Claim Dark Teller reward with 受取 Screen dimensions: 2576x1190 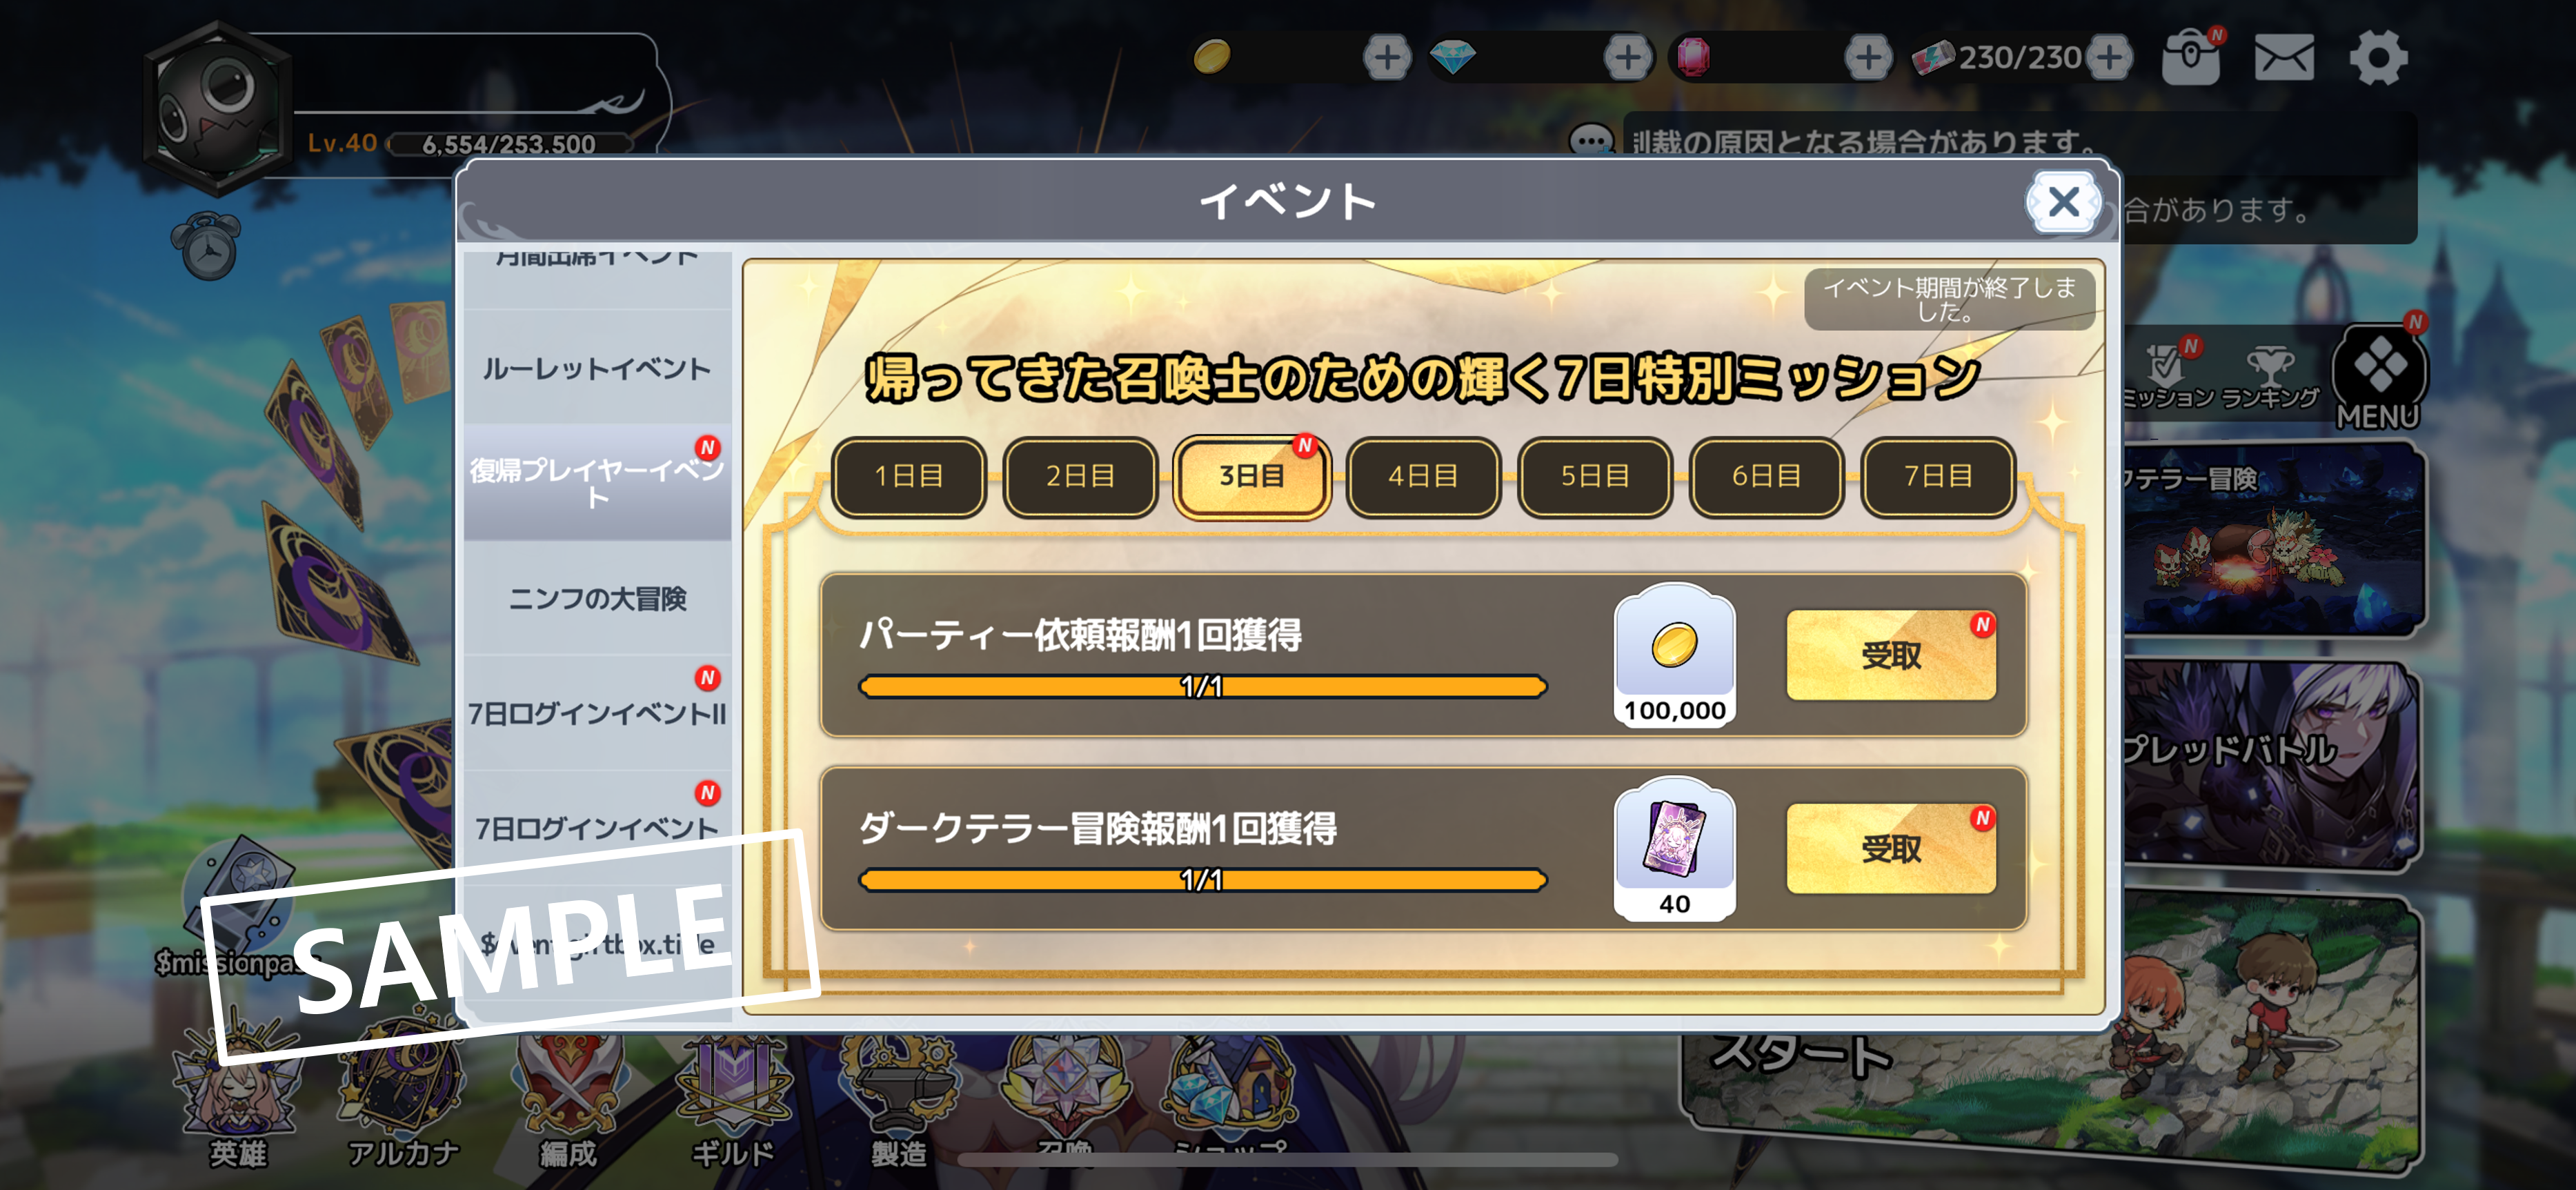click(x=1891, y=849)
